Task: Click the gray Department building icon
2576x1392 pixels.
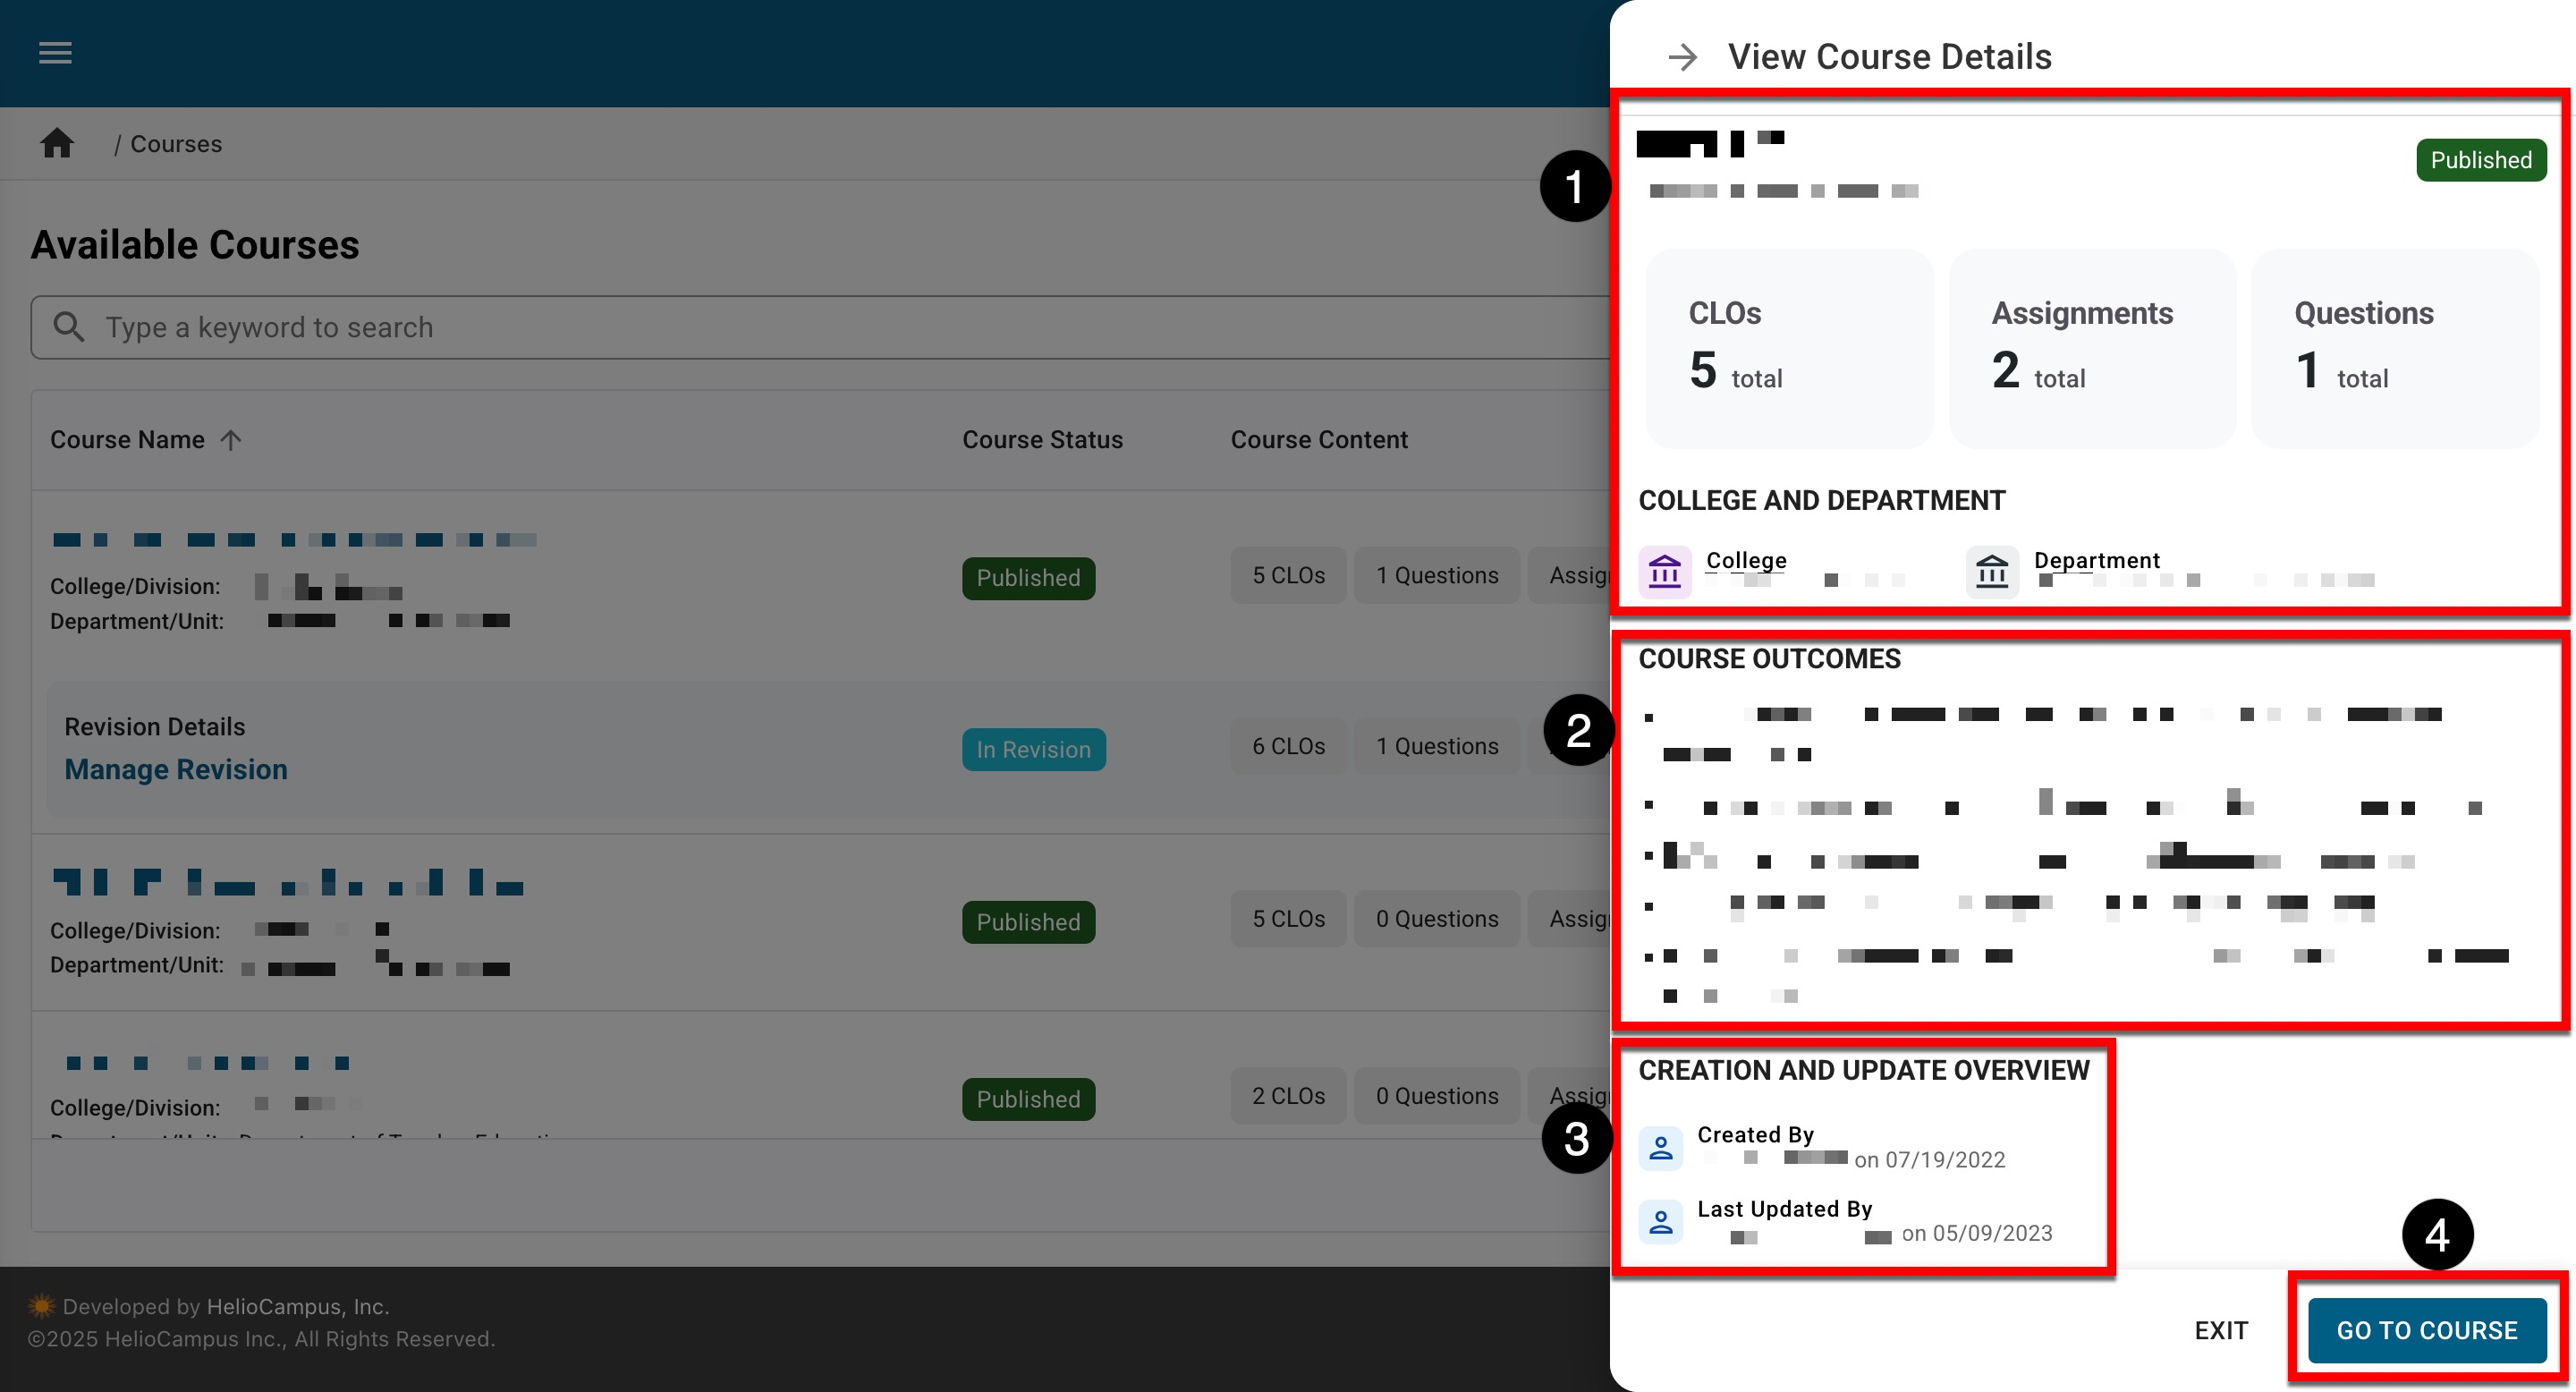Action: [1992, 572]
